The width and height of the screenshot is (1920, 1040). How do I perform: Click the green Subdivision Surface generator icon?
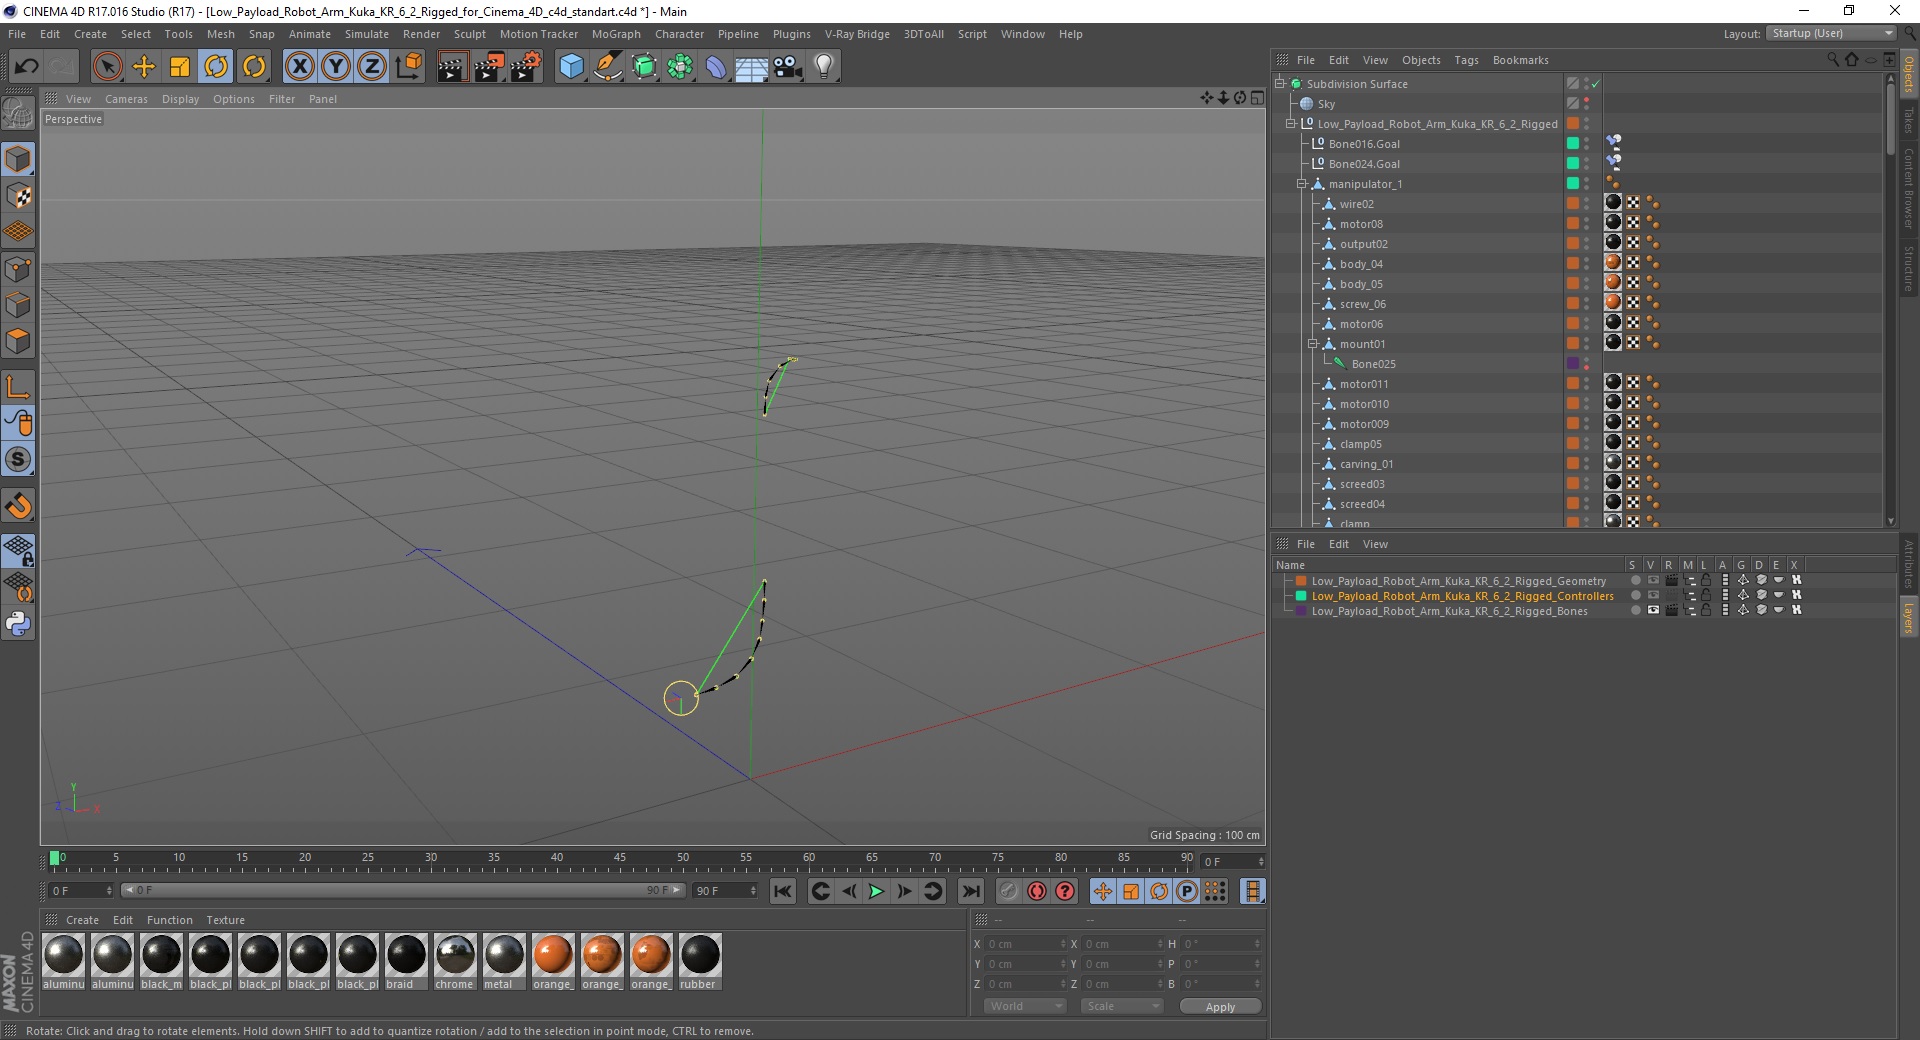[644, 67]
